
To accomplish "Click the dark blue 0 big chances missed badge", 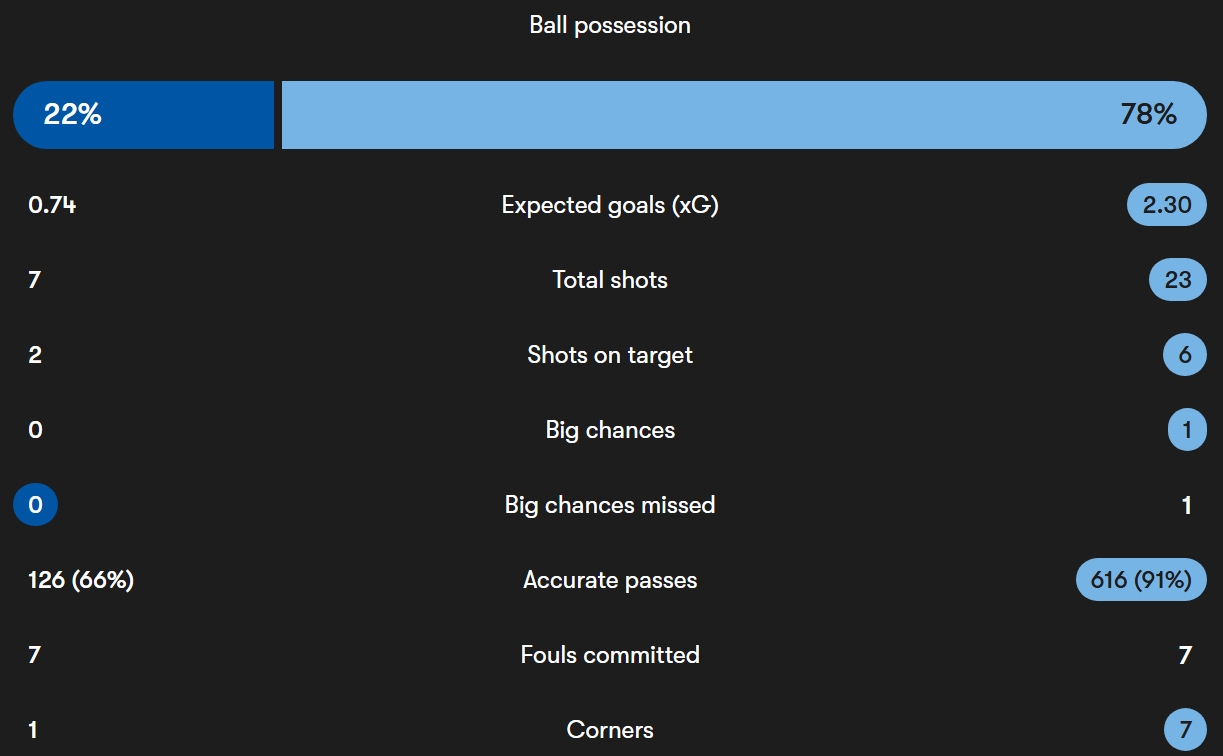I will (35, 505).
